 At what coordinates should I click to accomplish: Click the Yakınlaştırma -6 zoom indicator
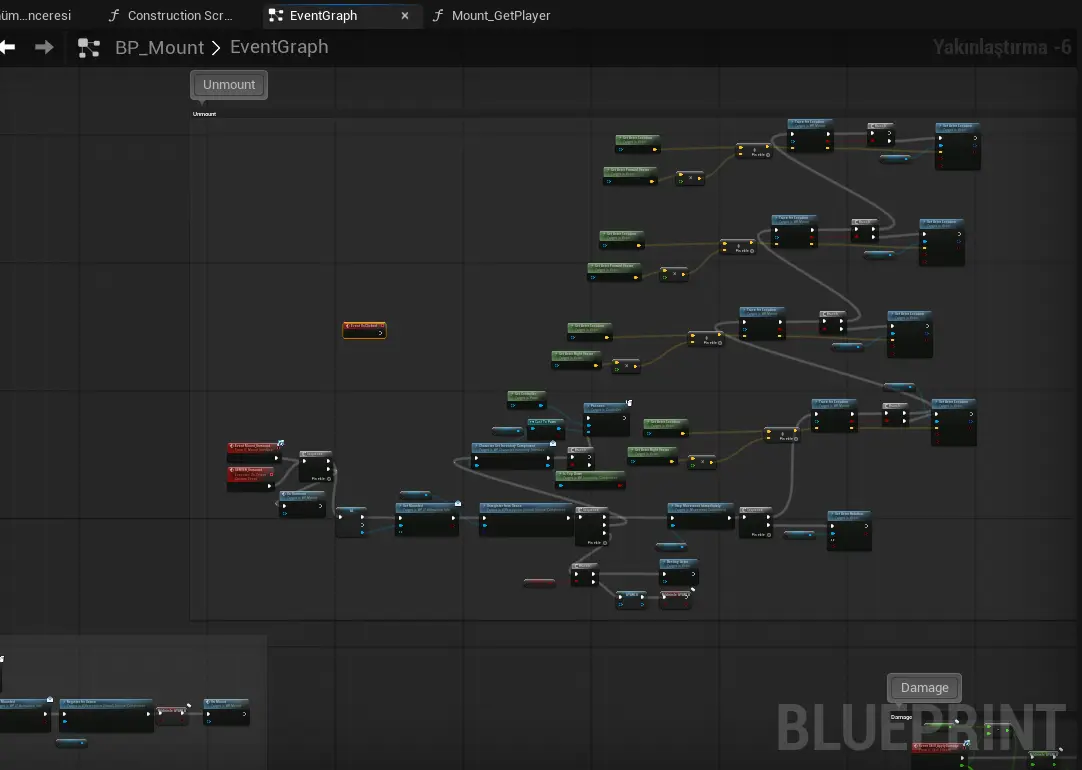1002,47
